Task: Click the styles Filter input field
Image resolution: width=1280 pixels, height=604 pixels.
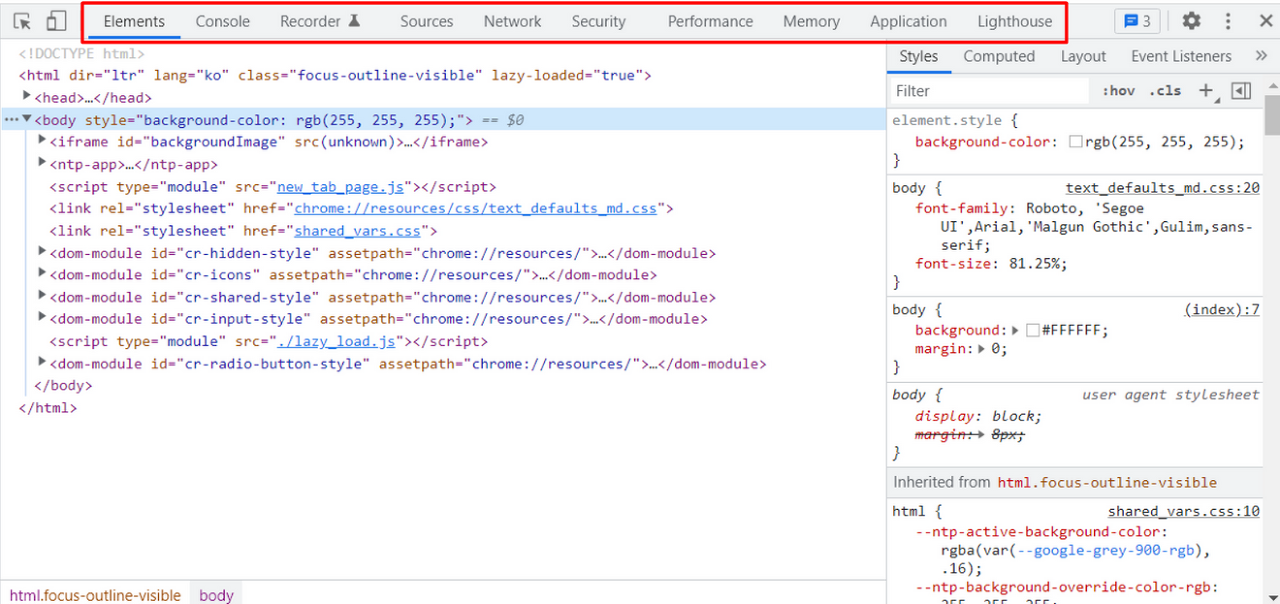Action: 989,91
